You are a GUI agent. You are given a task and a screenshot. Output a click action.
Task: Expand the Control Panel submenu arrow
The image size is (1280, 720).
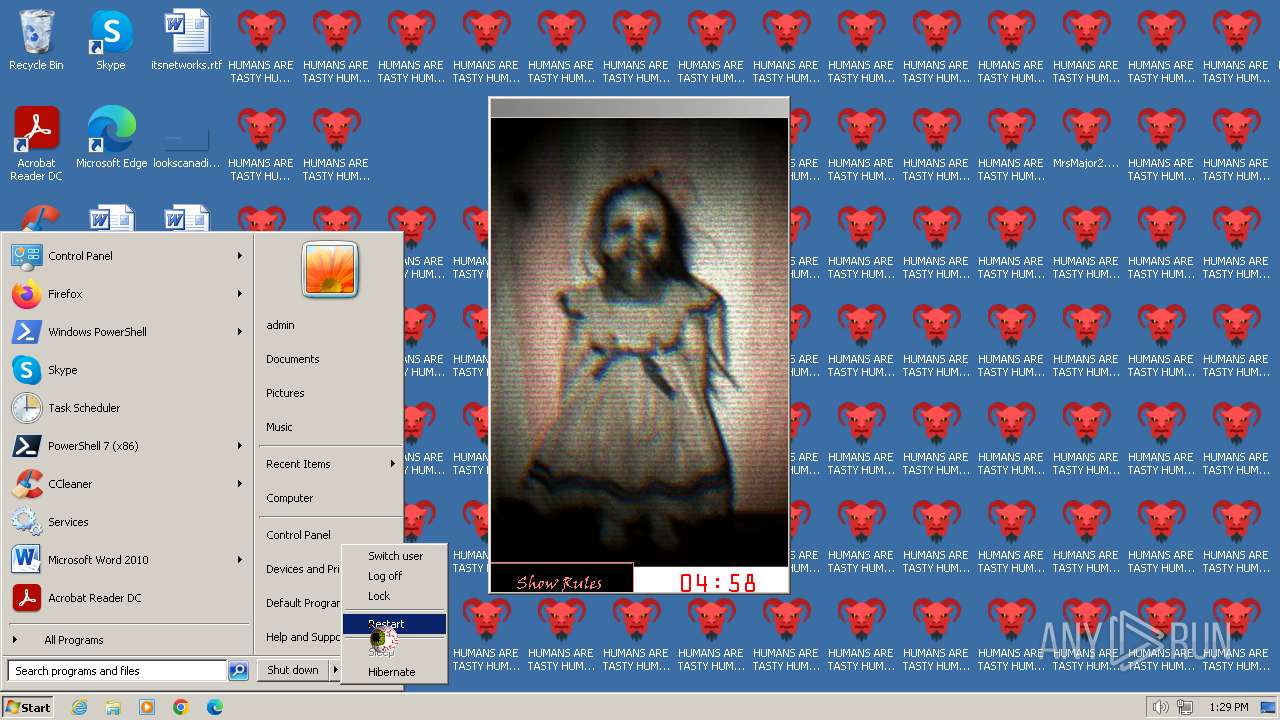click(x=240, y=256)
